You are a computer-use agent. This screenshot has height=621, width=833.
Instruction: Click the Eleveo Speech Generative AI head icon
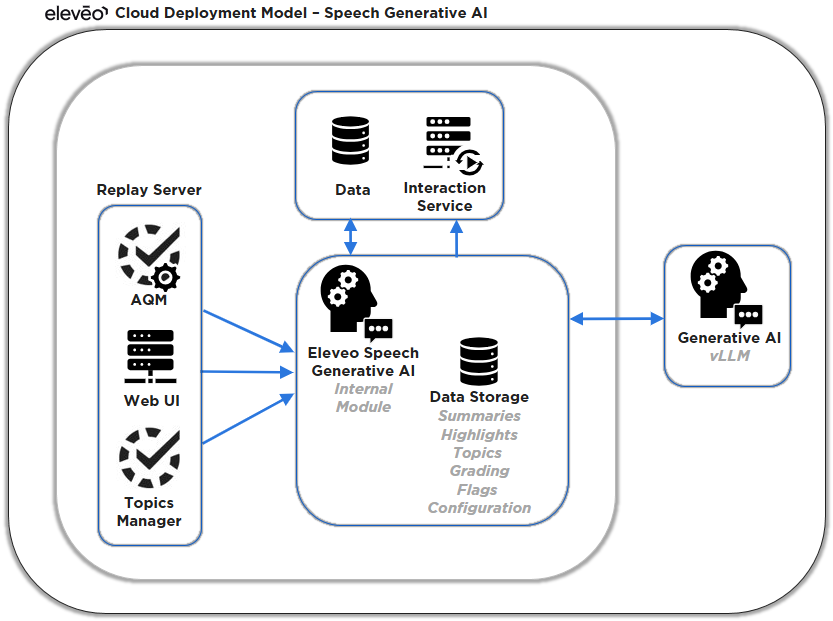click(354, 299)
